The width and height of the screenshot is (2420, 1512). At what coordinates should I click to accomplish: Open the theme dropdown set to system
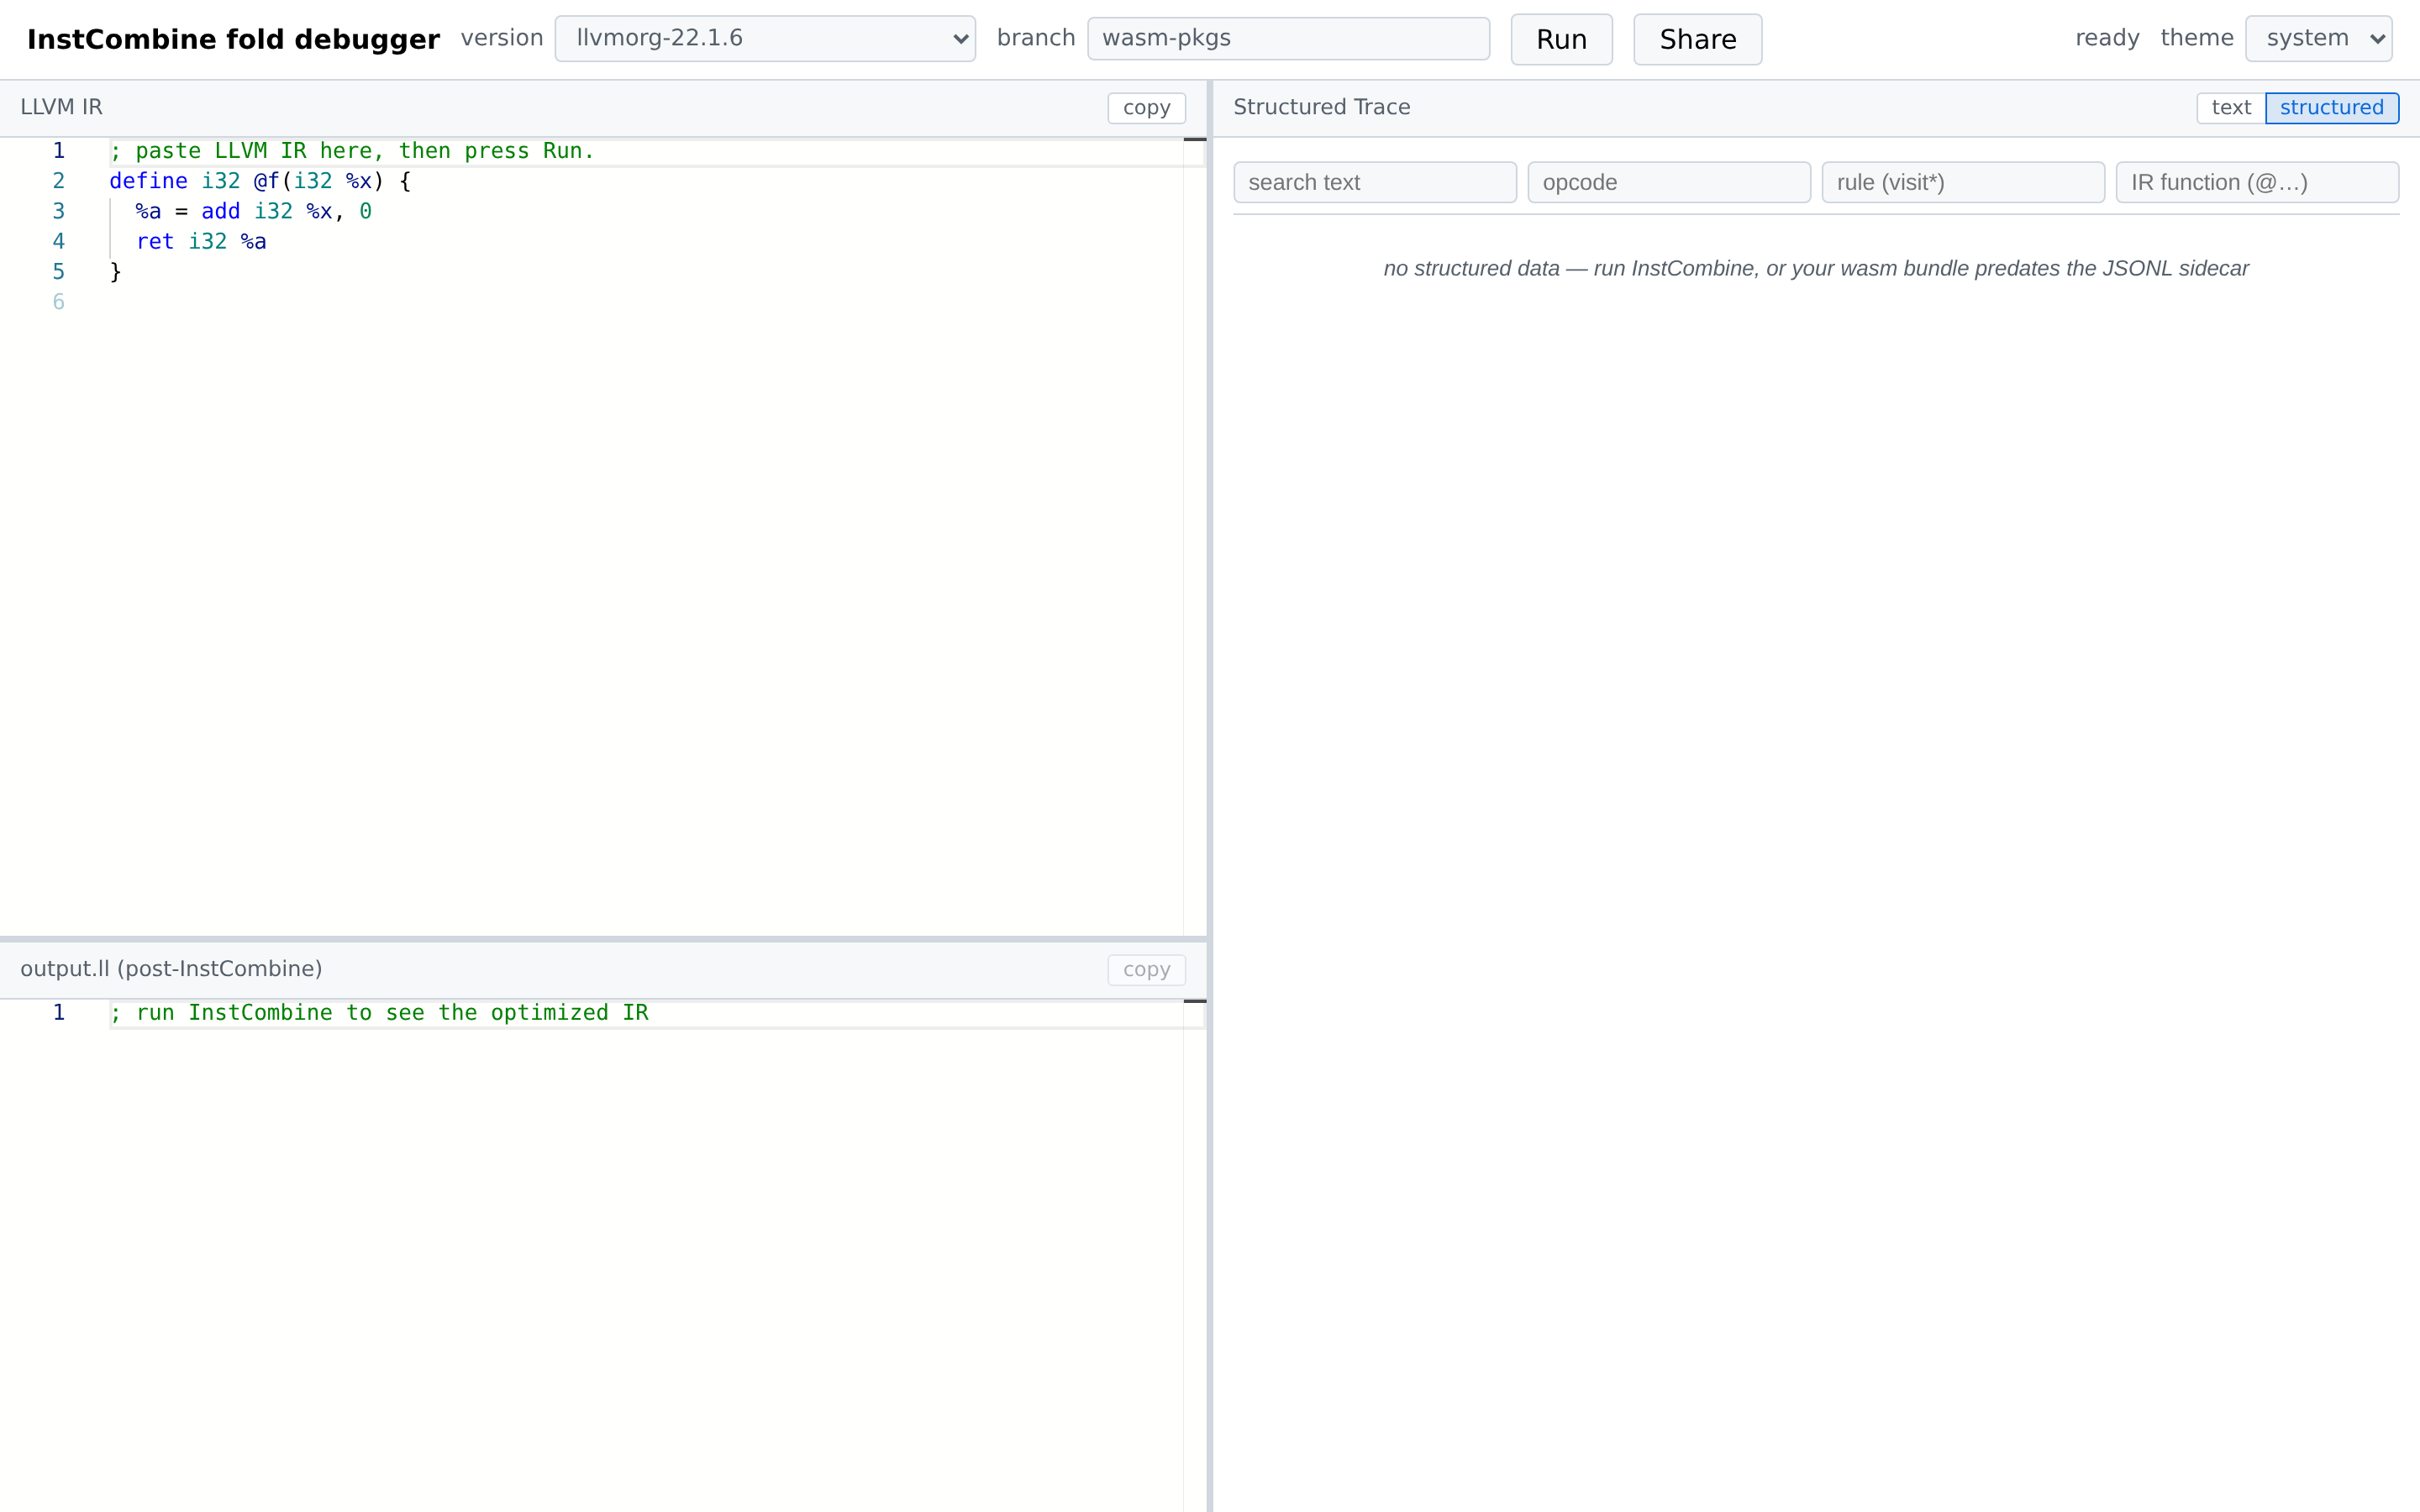pos(2318,39)
